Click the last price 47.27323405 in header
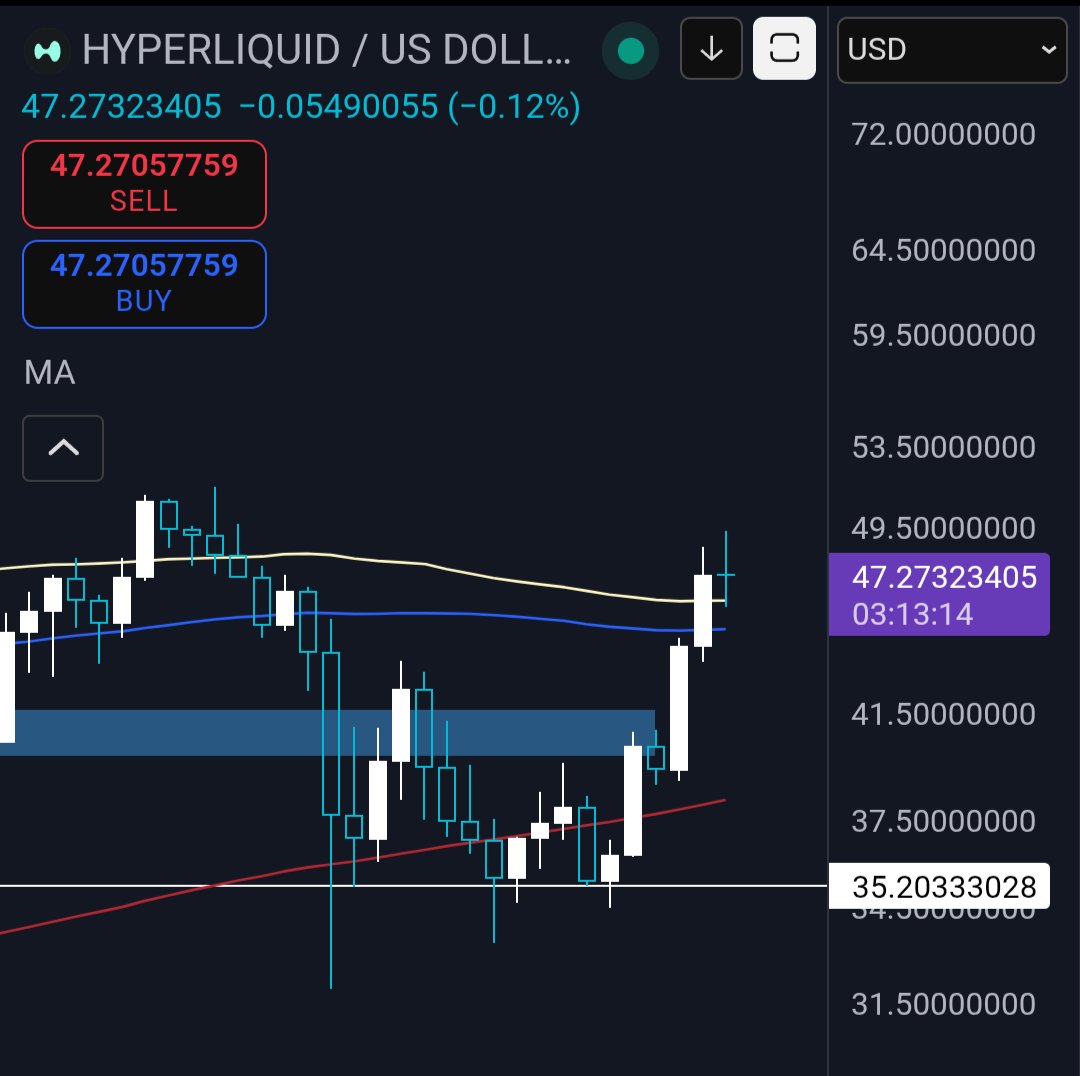This screenshot has width=1080, height=1076. (x=122, y=107)
